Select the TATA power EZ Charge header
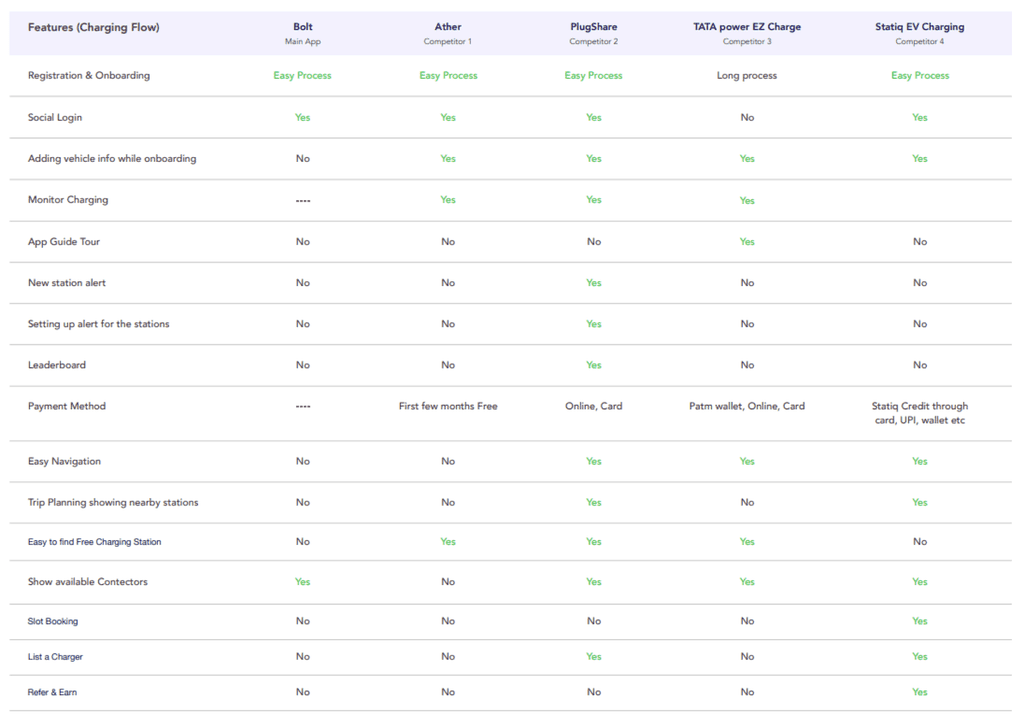The height and width of the screenshot is (716, 1024). point(747,33)
